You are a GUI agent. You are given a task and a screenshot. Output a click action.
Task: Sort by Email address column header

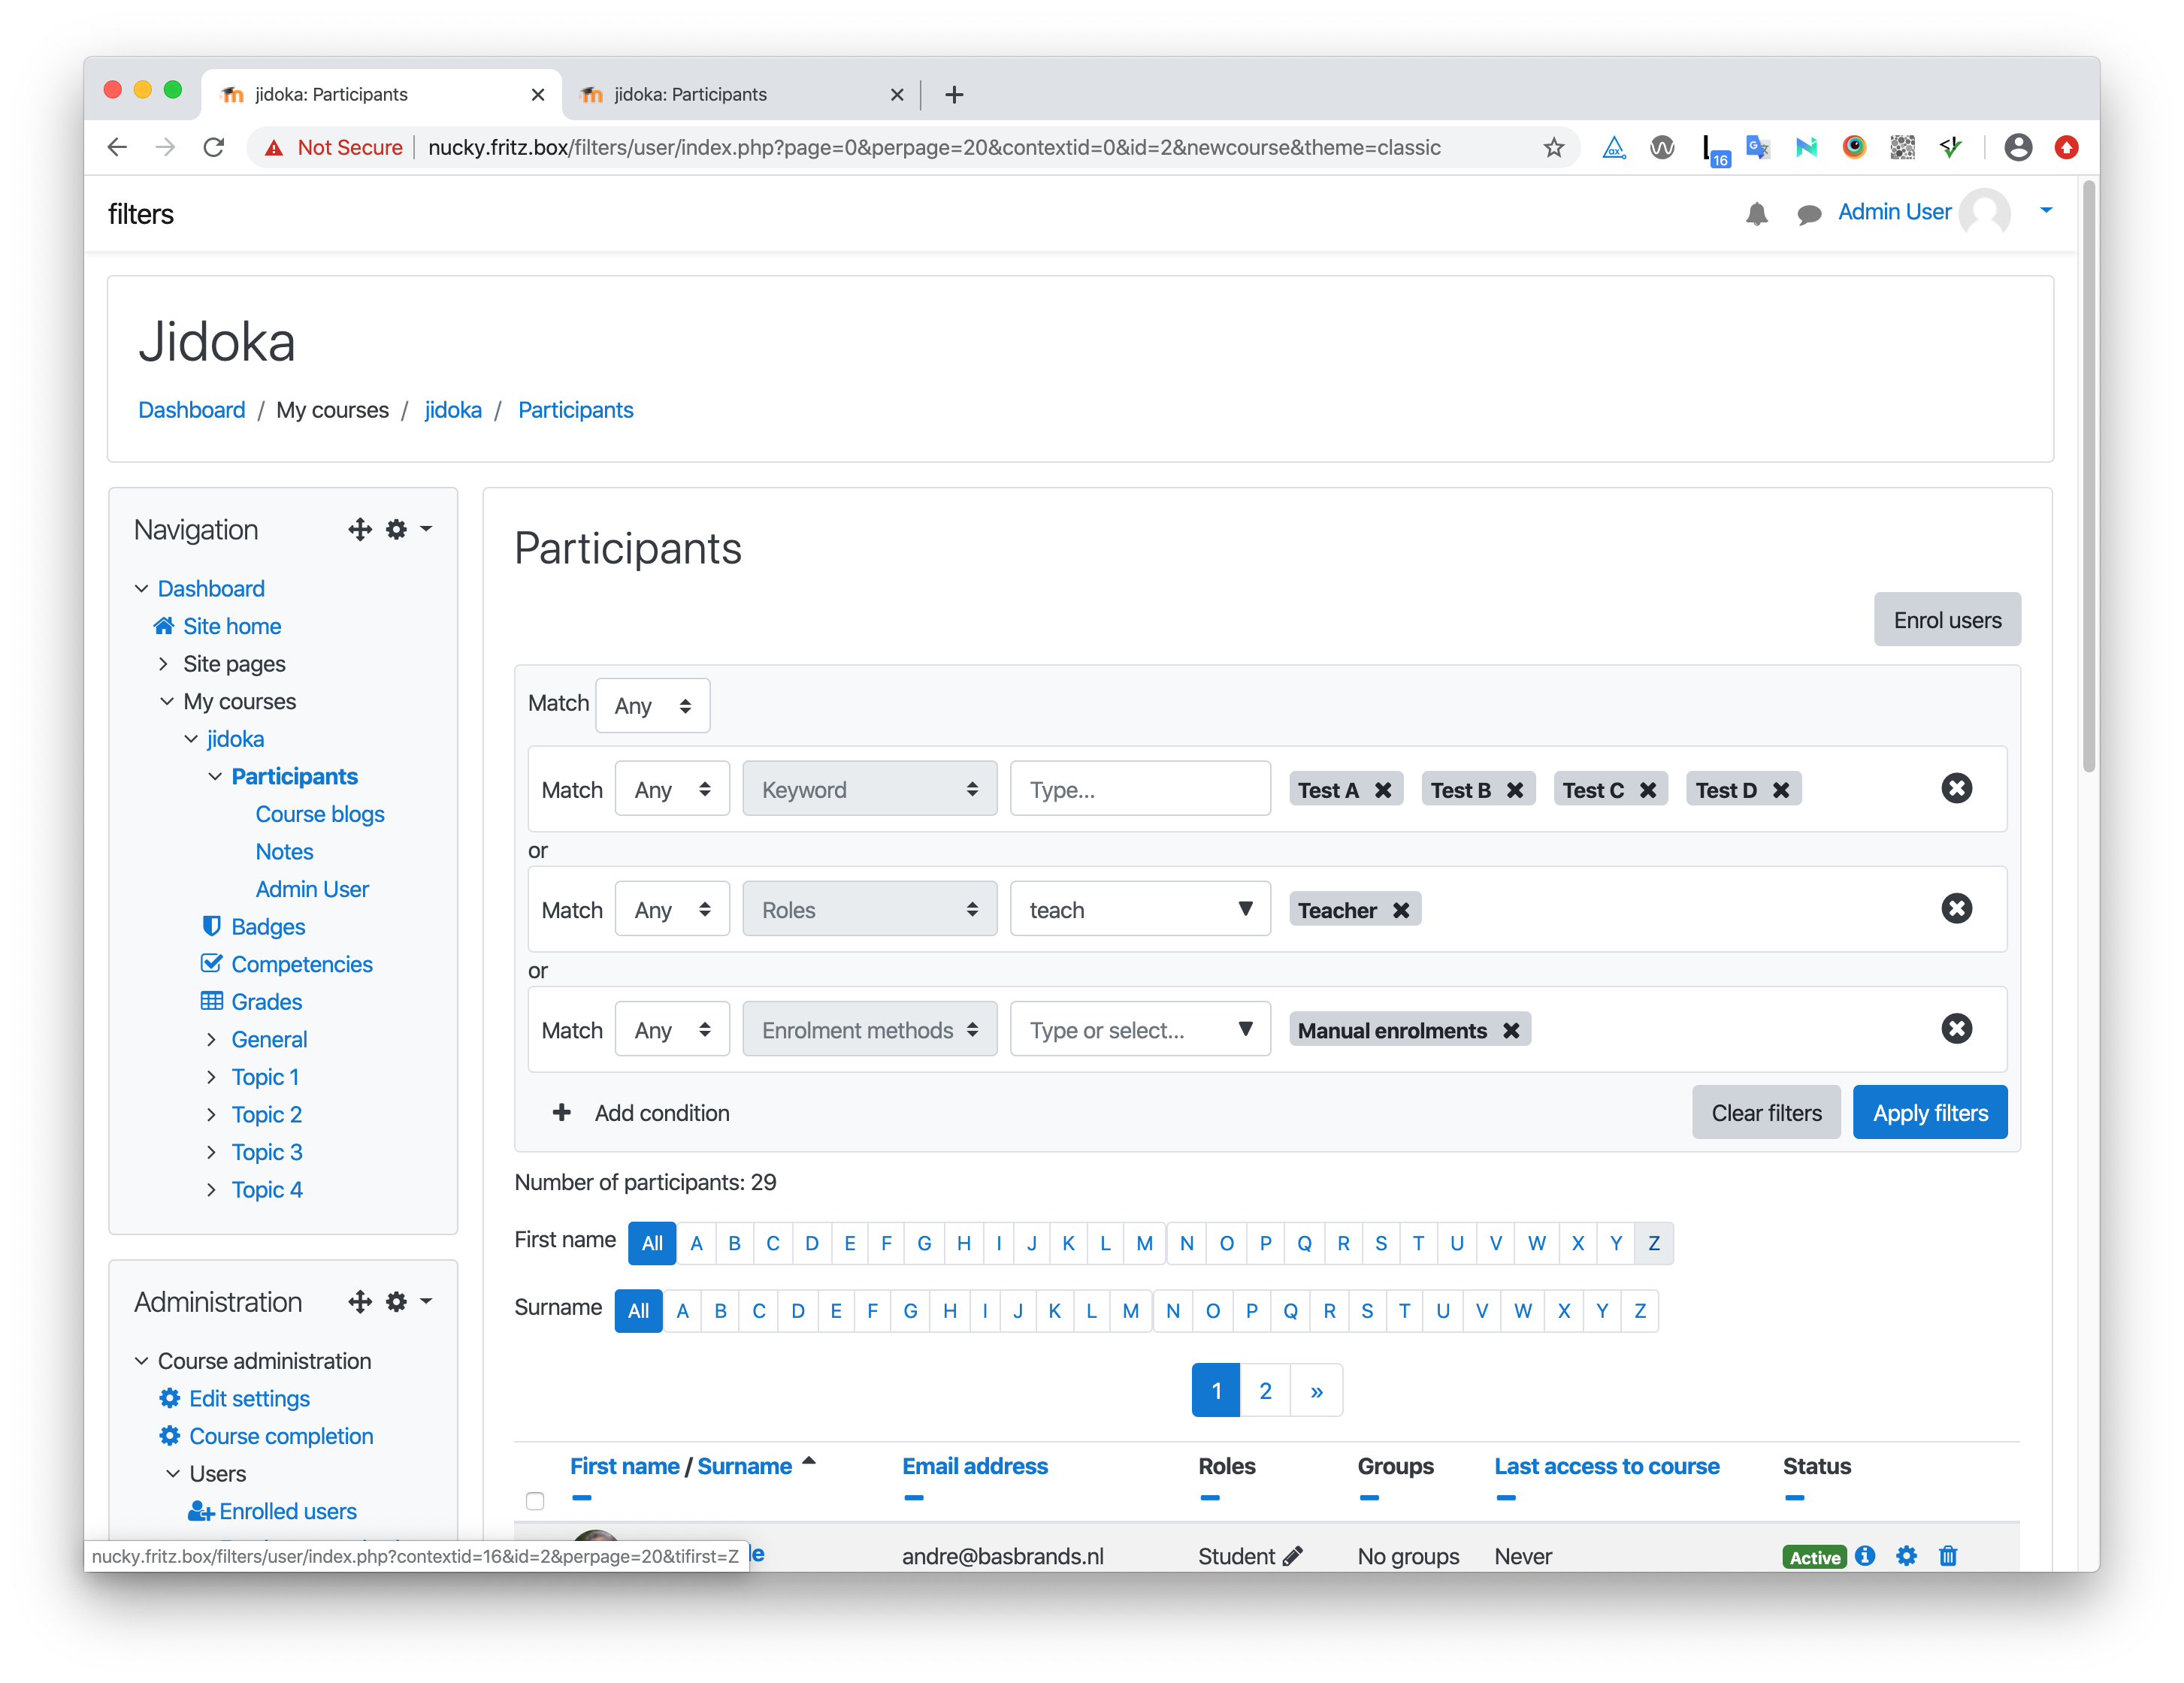(x=974, y=1466)
